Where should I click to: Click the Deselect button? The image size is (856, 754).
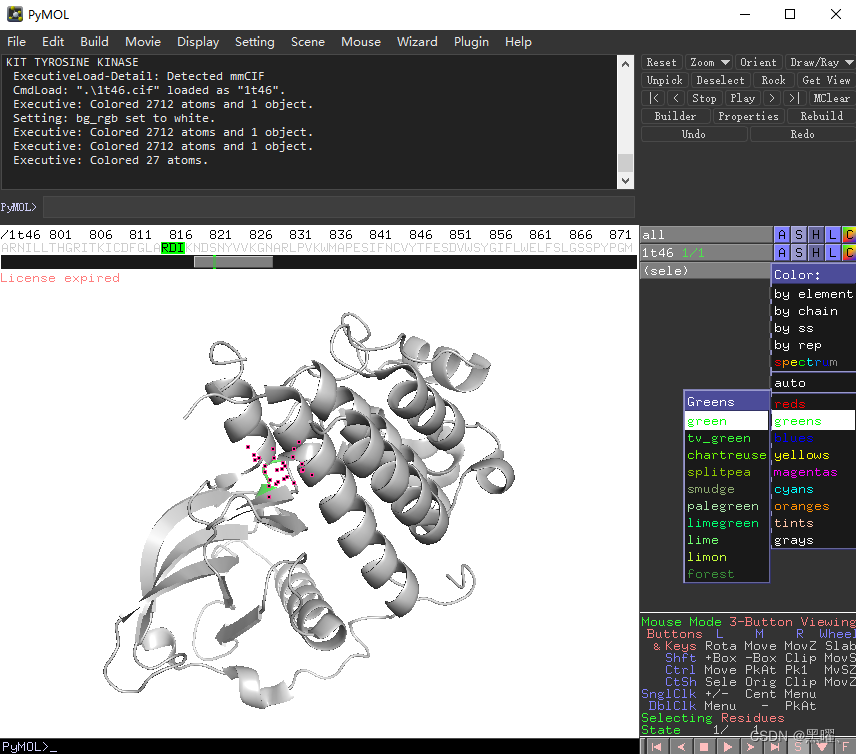pos(720,80)
